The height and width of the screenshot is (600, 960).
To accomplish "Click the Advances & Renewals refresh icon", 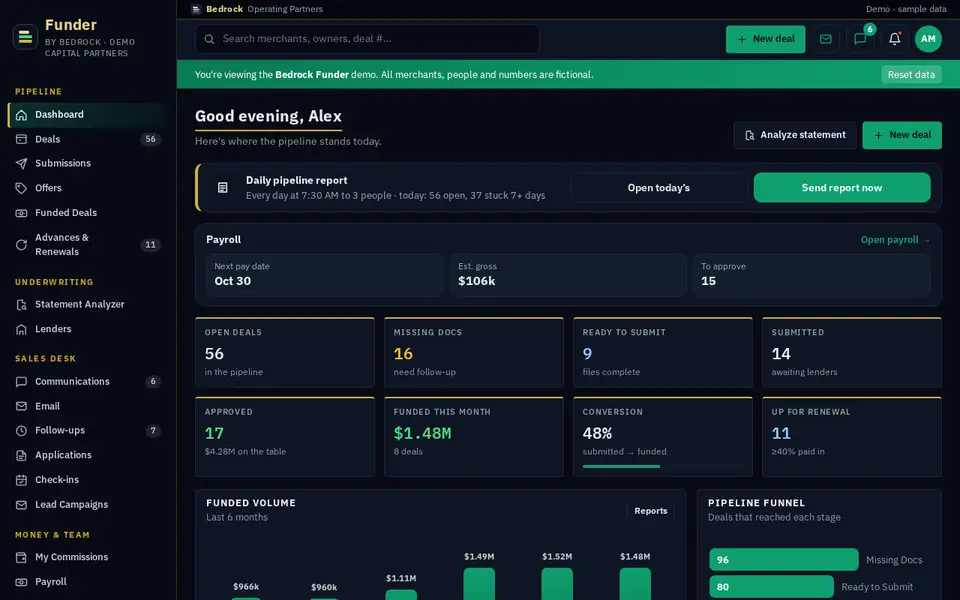I will tap(21, 245).
